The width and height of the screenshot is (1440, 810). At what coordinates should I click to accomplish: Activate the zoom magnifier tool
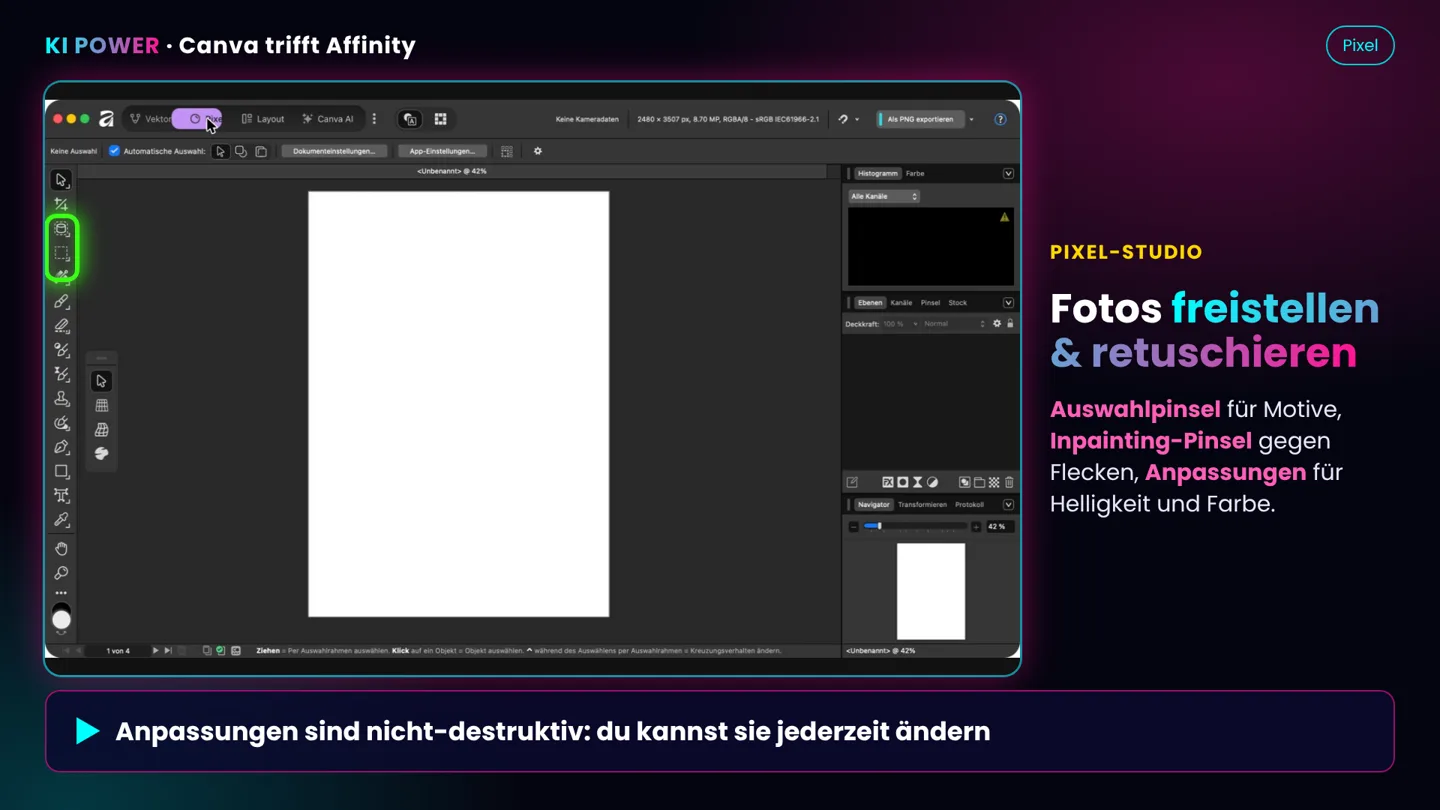[61, 573]
